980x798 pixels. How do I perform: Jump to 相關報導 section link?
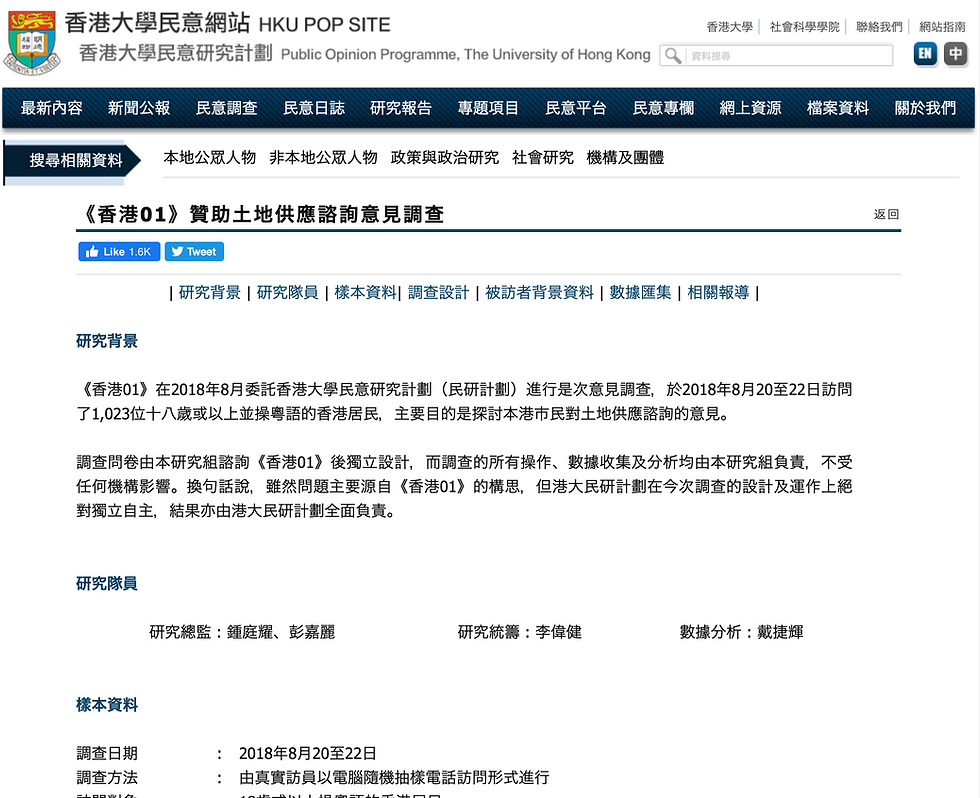(718, 292)
